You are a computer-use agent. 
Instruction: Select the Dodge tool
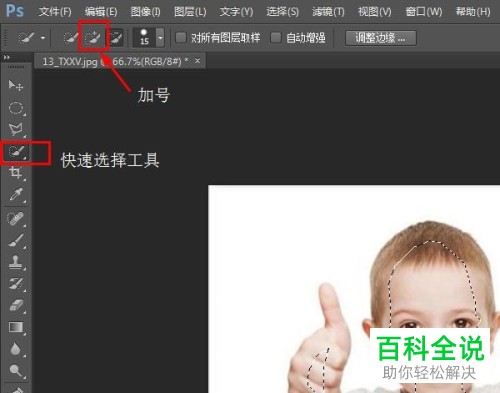16,371
